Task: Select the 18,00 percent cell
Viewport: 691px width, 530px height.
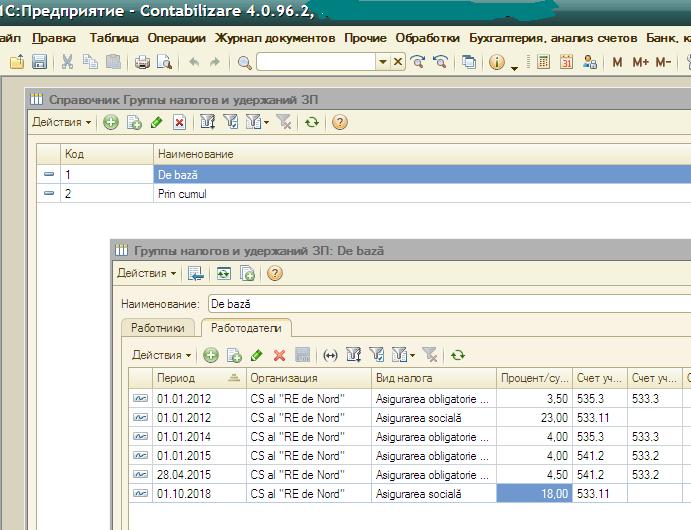Action: point(534,493)
